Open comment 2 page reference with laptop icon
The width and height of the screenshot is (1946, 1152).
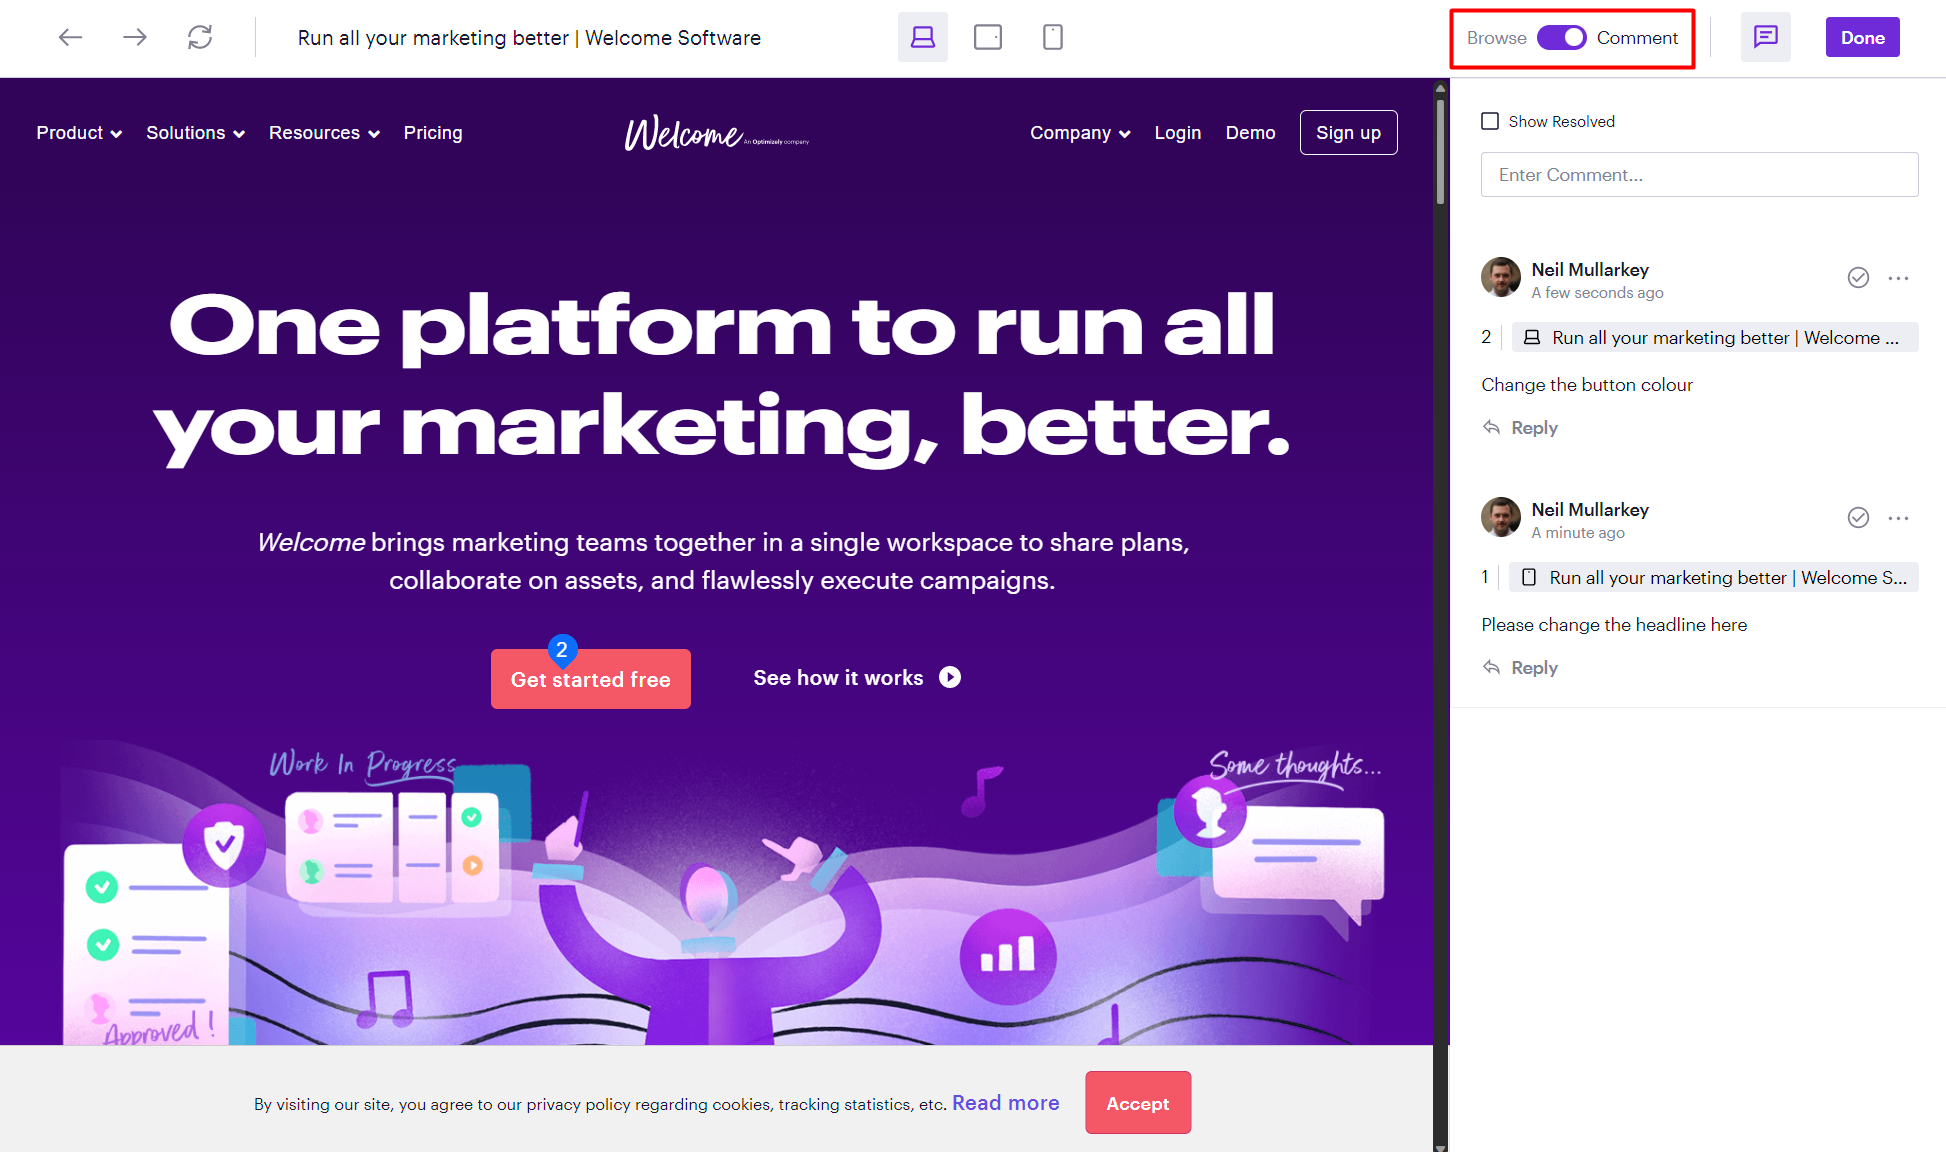click(x=1714, y=338)
